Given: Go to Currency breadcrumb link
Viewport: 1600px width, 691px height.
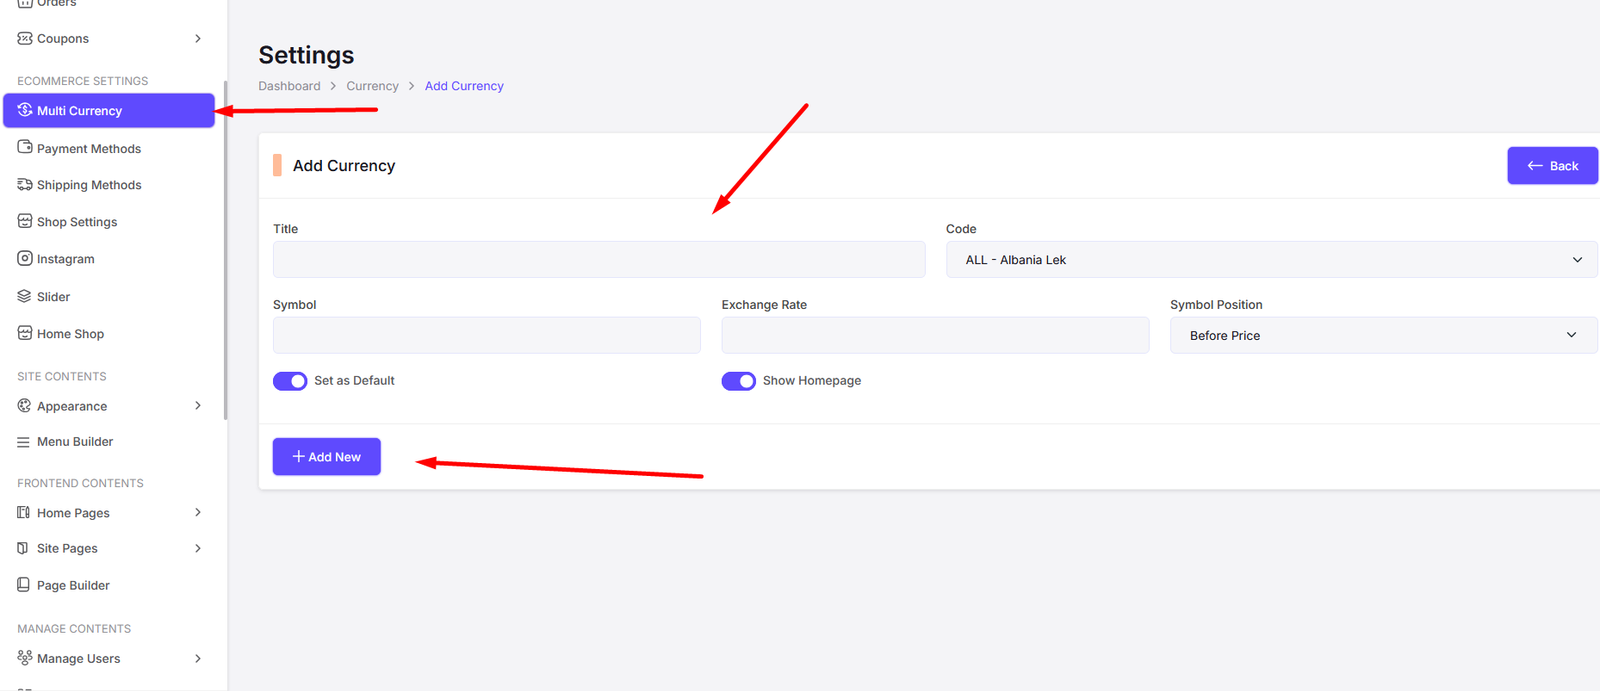Looking at the screenshot, I should tap(372, 86).
